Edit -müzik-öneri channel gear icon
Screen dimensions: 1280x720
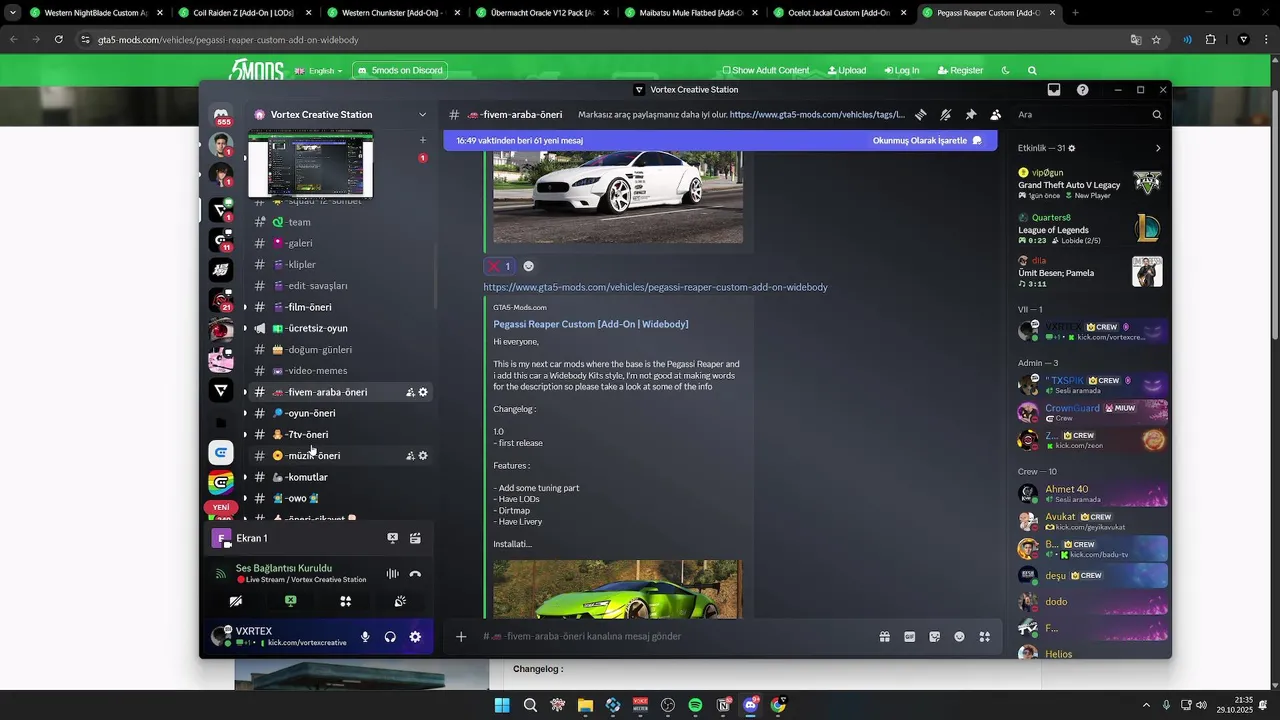[x=423, y=456]
